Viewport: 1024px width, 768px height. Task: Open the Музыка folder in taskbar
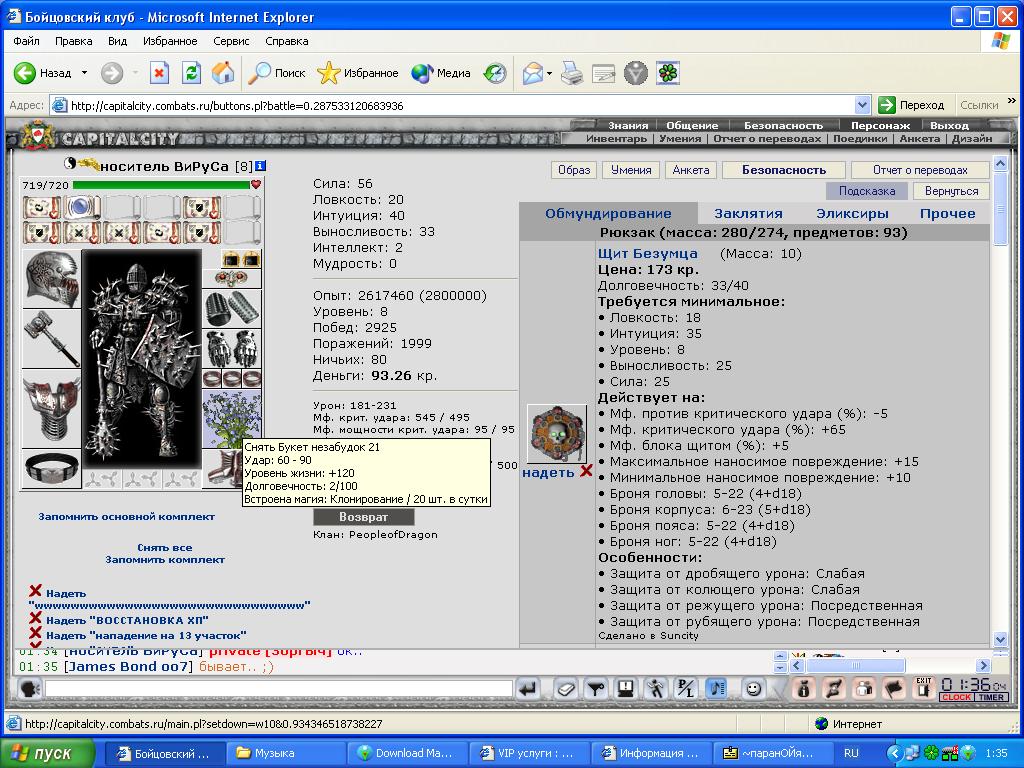[x=286, y=753]
